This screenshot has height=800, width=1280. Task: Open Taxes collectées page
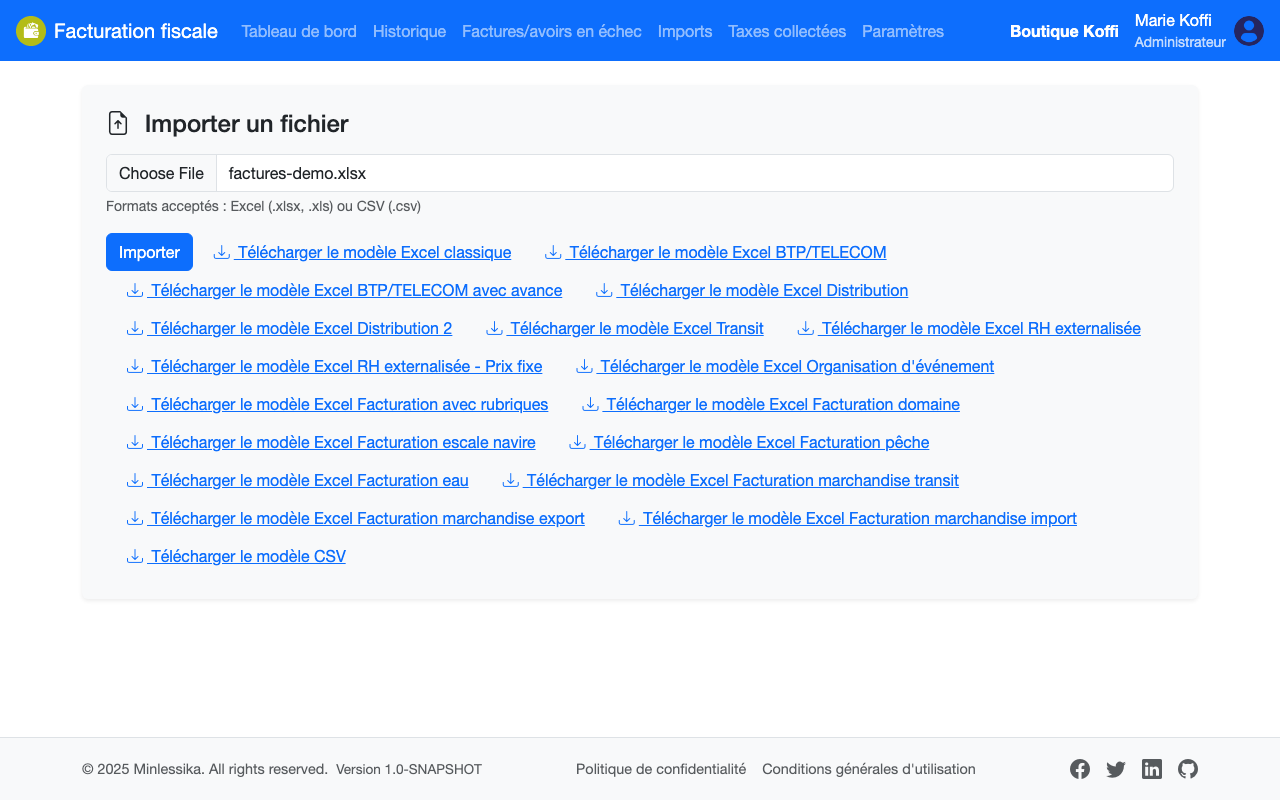[x=787, y=31]
